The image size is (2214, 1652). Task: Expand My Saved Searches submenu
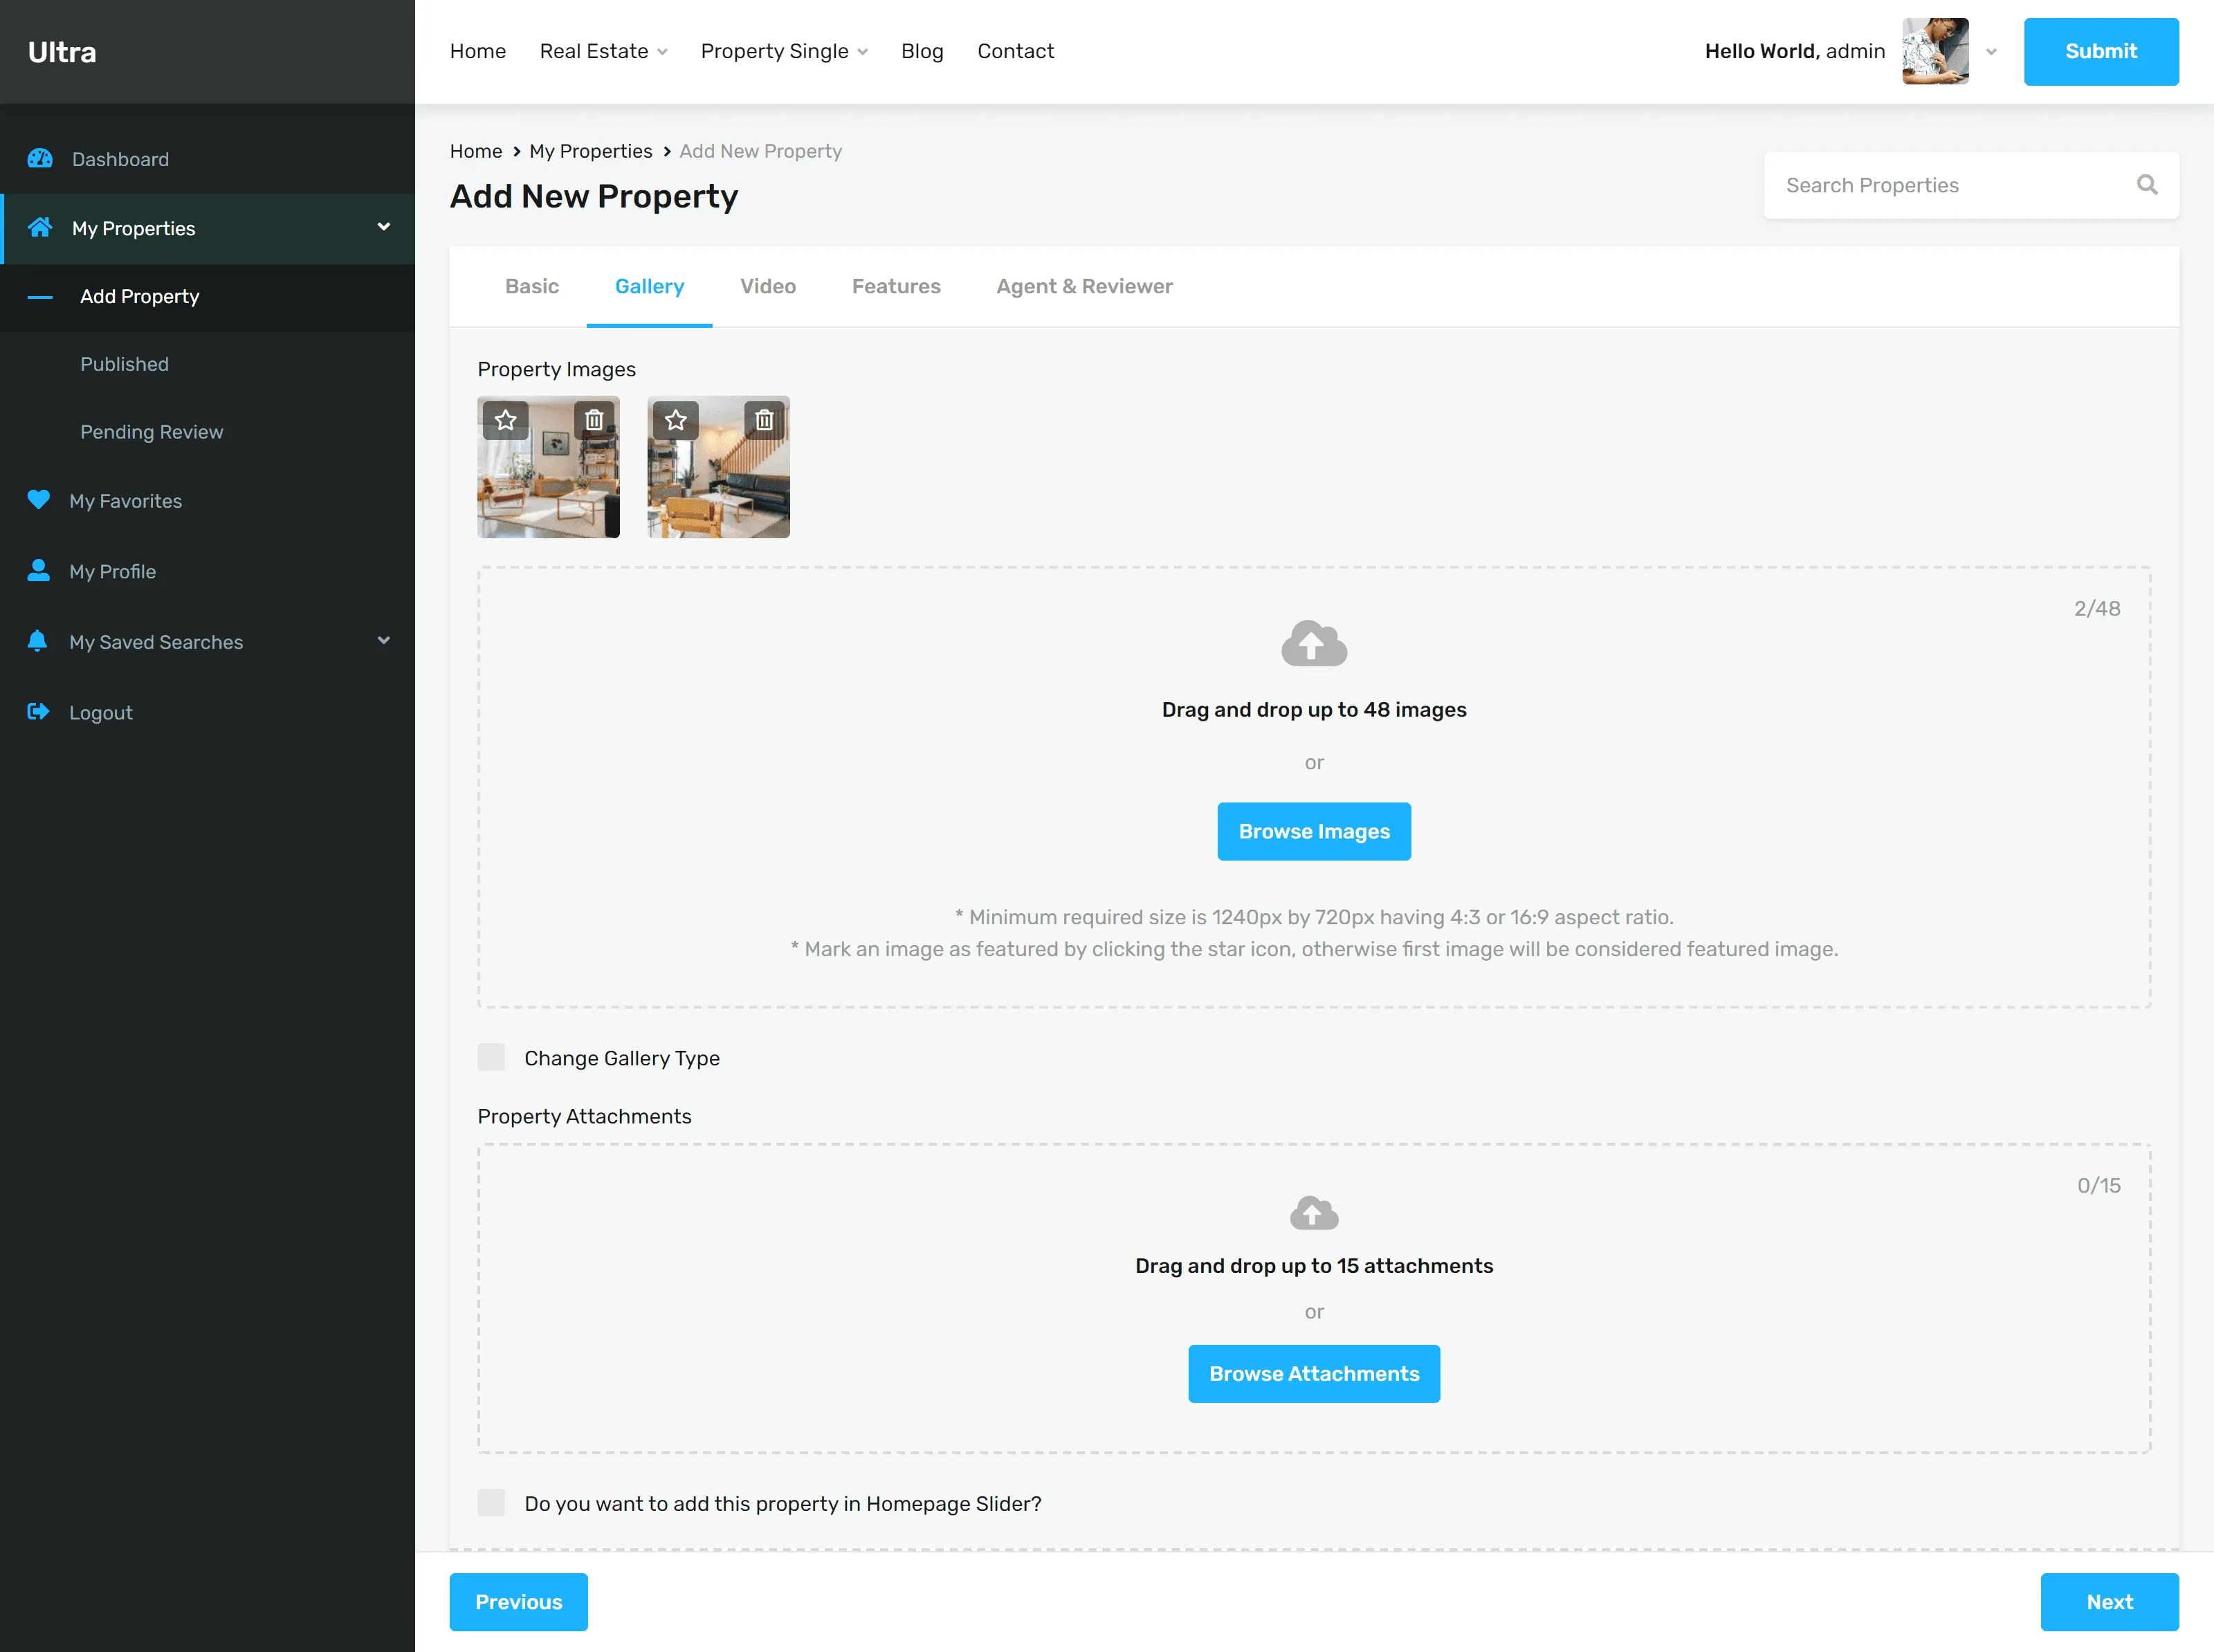click(383, 641)
